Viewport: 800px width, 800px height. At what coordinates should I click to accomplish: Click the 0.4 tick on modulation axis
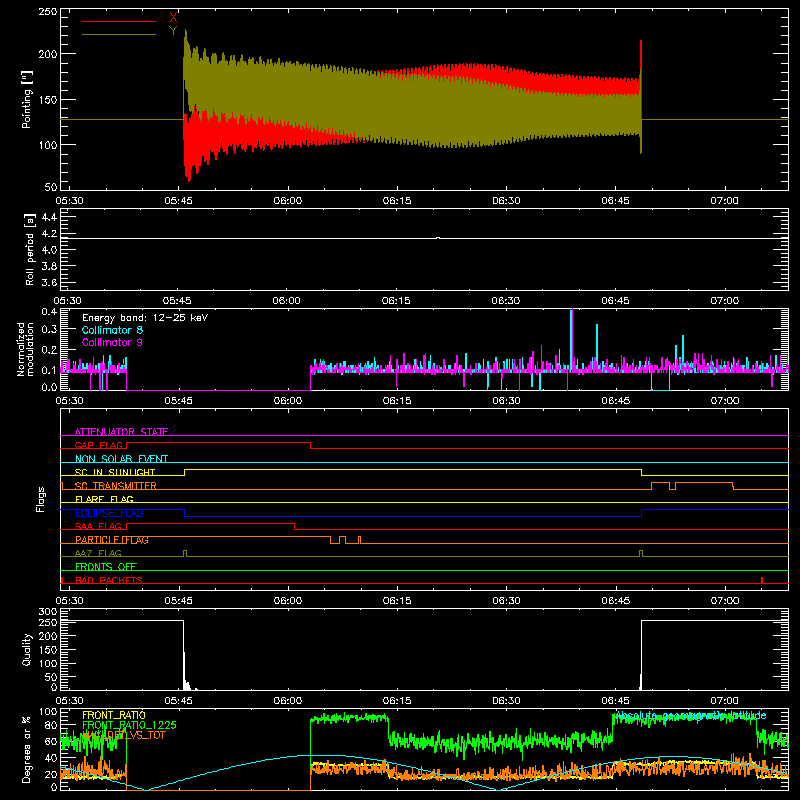[49, 312]
